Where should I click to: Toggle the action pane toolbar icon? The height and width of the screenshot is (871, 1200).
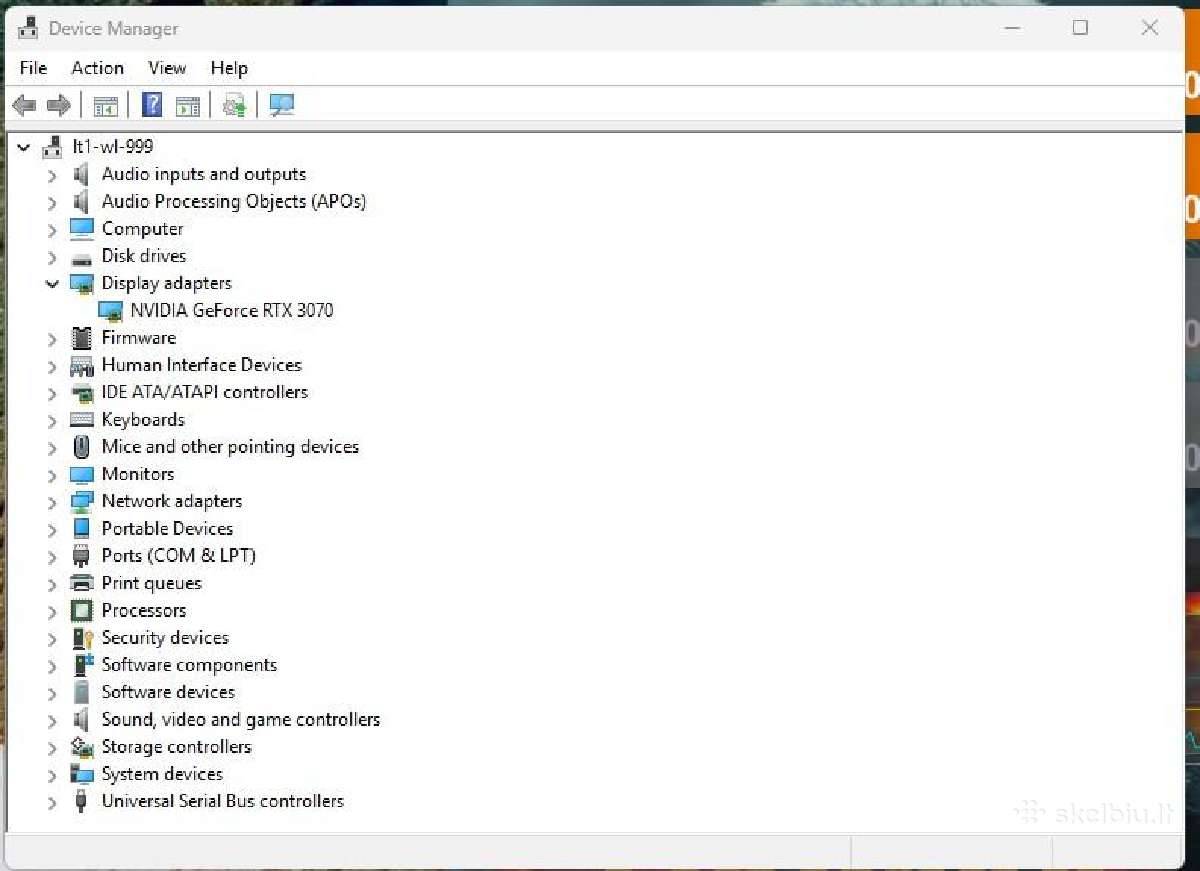click(x=187, y=105)
